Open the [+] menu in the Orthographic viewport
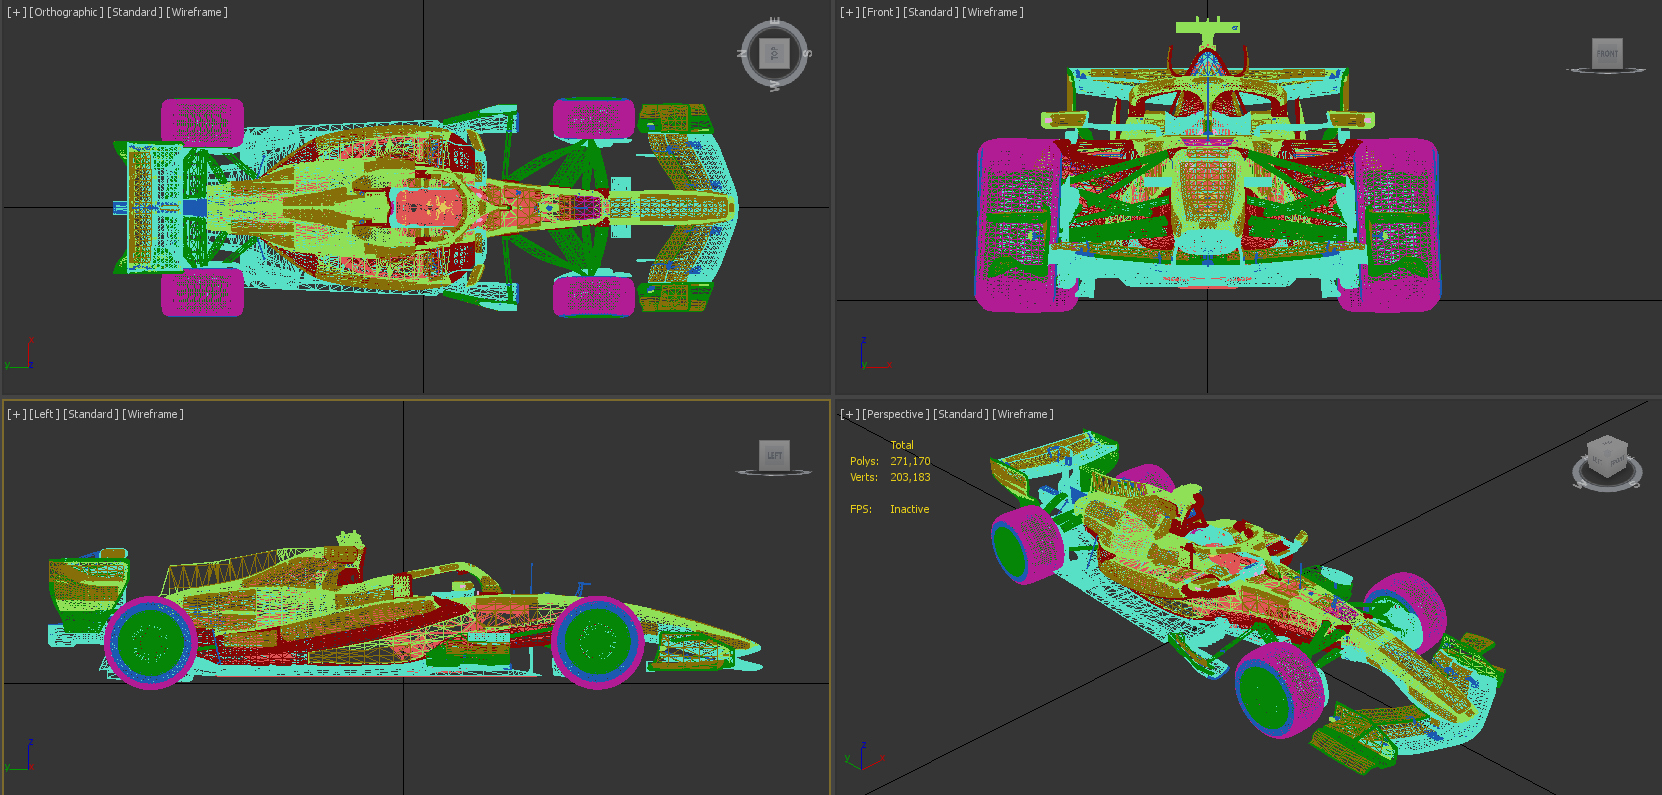 tap(17, 12)
